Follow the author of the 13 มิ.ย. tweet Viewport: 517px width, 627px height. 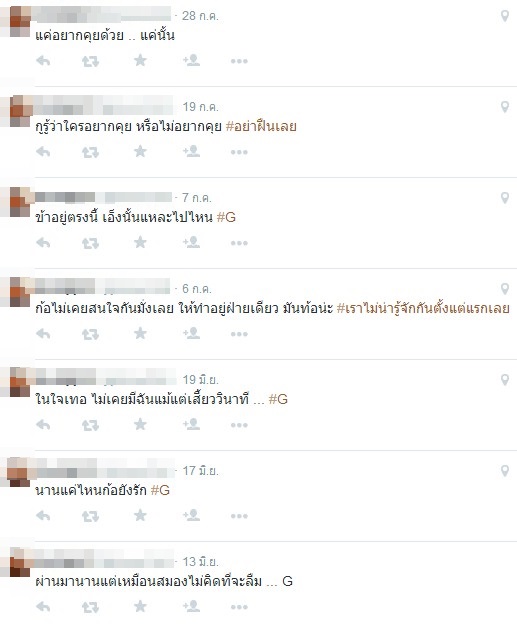tap(192, 606)
